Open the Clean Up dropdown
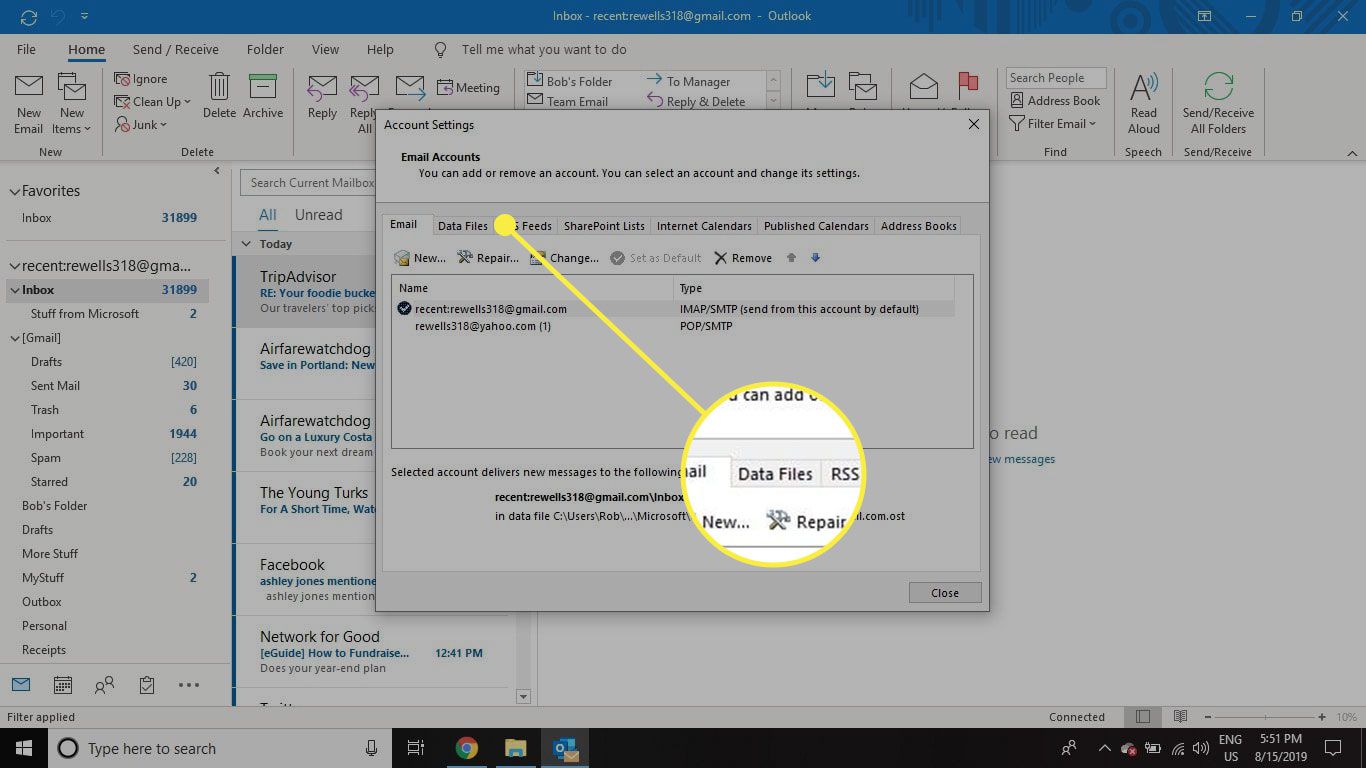The width and height of the screenshot is (1366, 768). click(x=153, y=102)
